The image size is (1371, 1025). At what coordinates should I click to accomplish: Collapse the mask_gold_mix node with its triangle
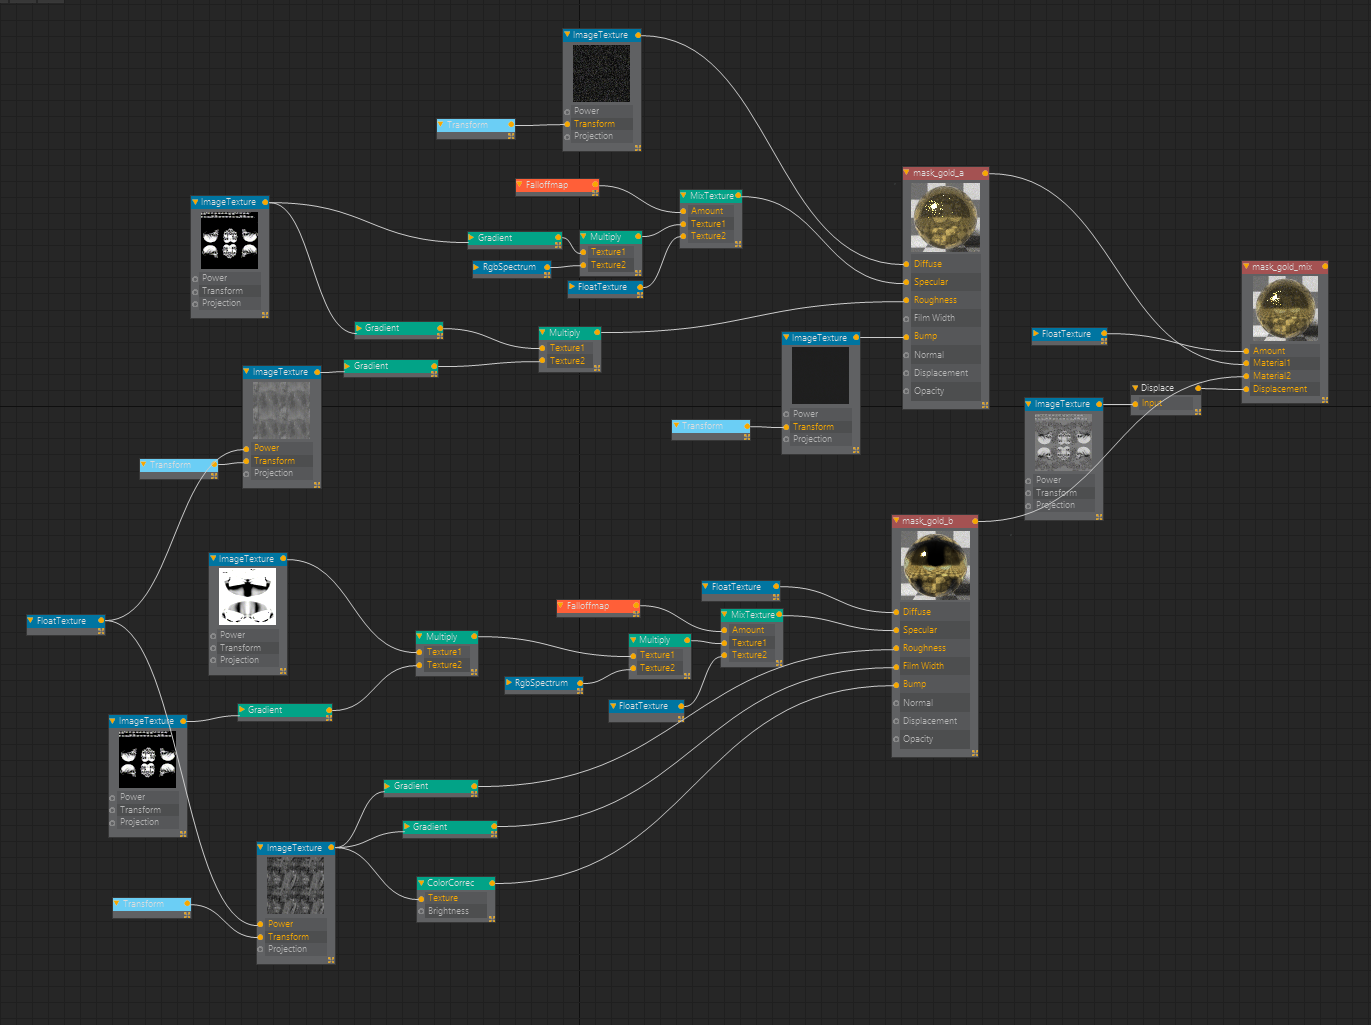[x=1246, y=267]
